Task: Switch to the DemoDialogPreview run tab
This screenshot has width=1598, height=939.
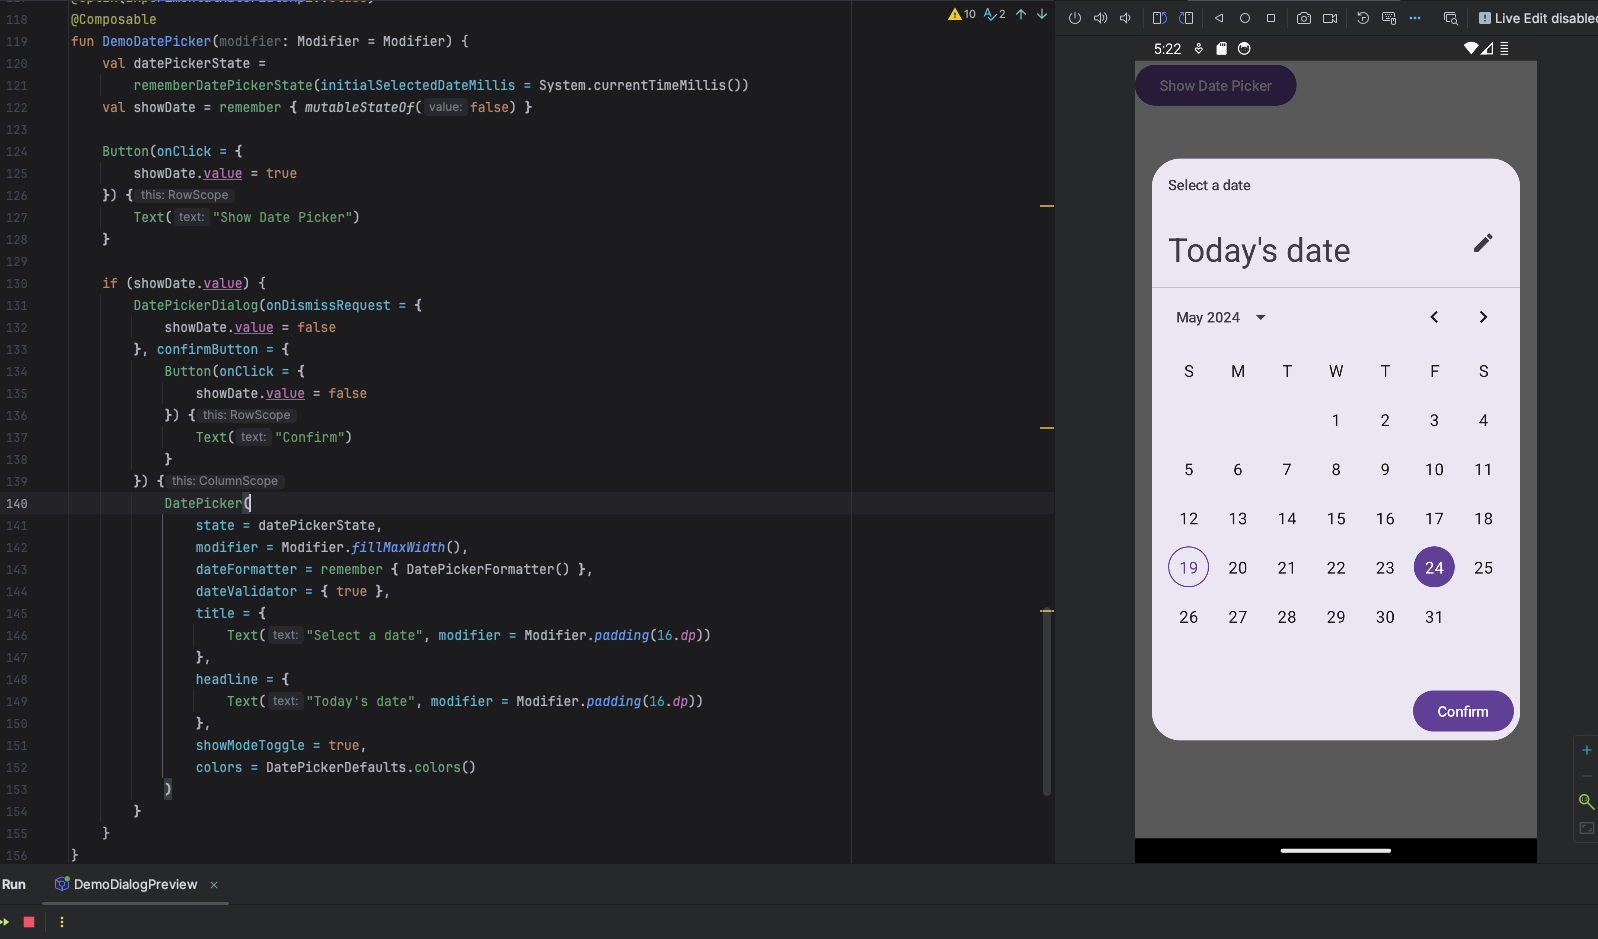Action: (x=135, y=885)
